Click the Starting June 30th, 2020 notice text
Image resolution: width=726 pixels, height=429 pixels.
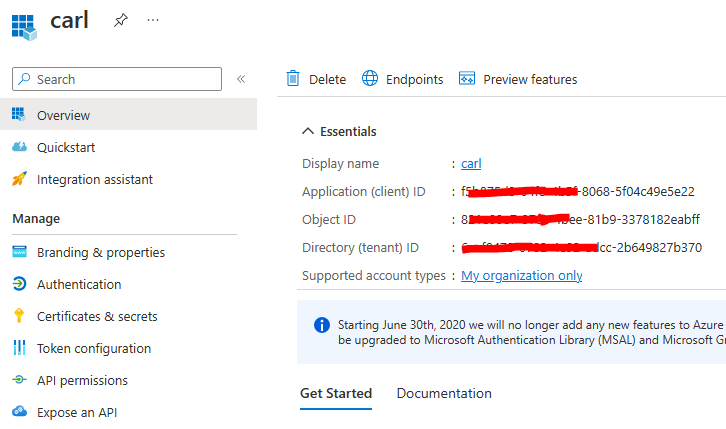(x=532, y=332)
